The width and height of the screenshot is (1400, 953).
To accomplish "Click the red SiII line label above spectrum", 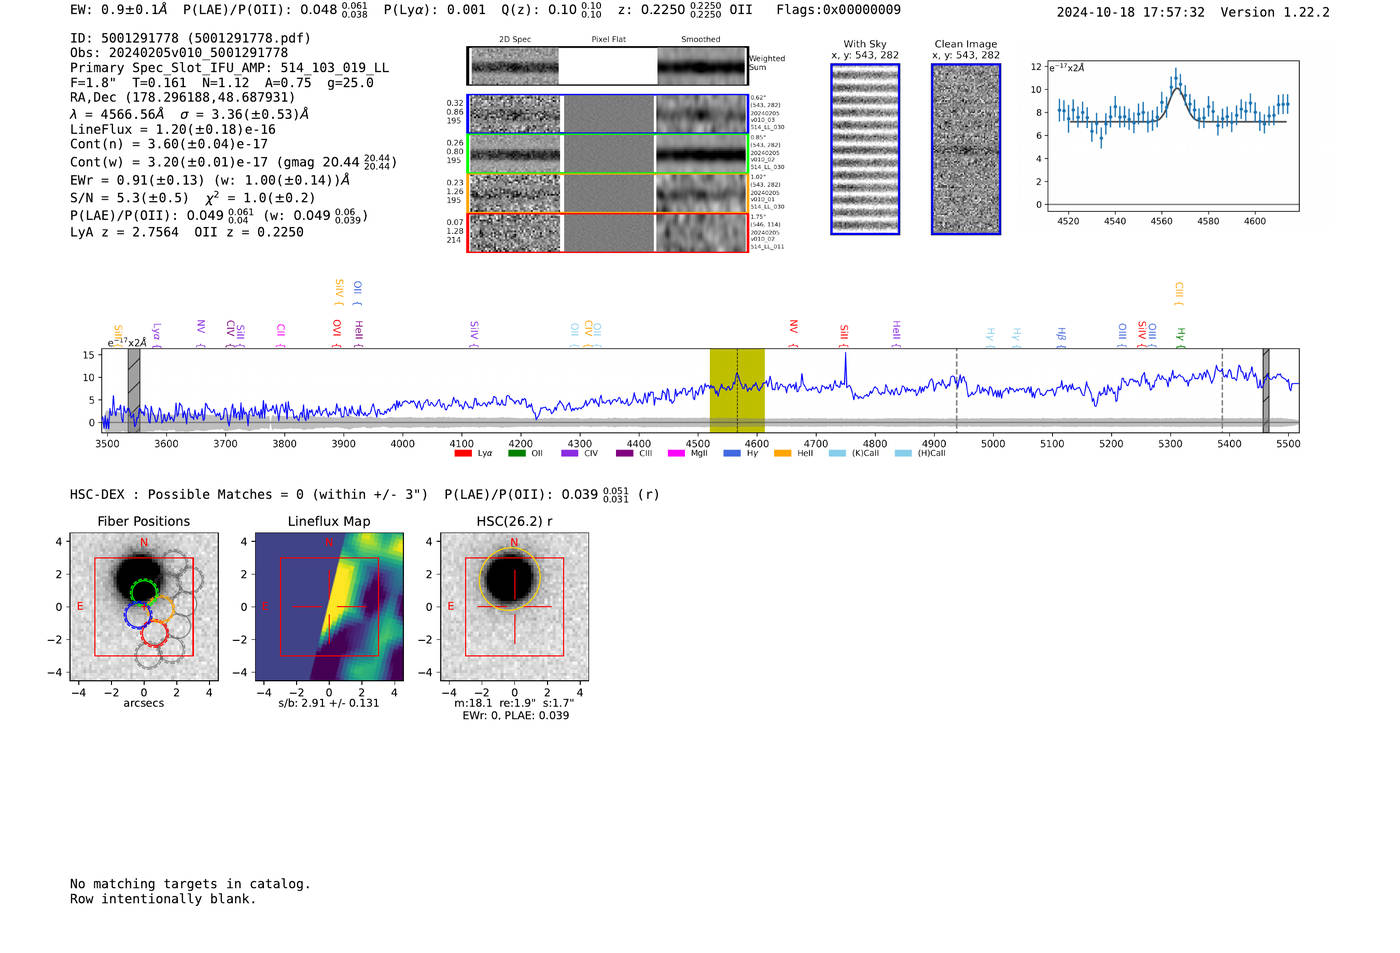I will [x=844, y=333].
